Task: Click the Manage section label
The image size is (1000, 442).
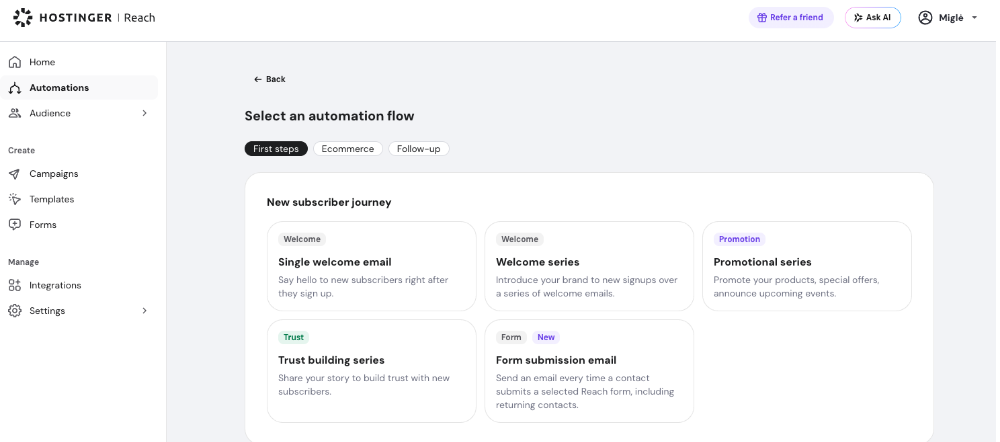Action: click(24, 262)
